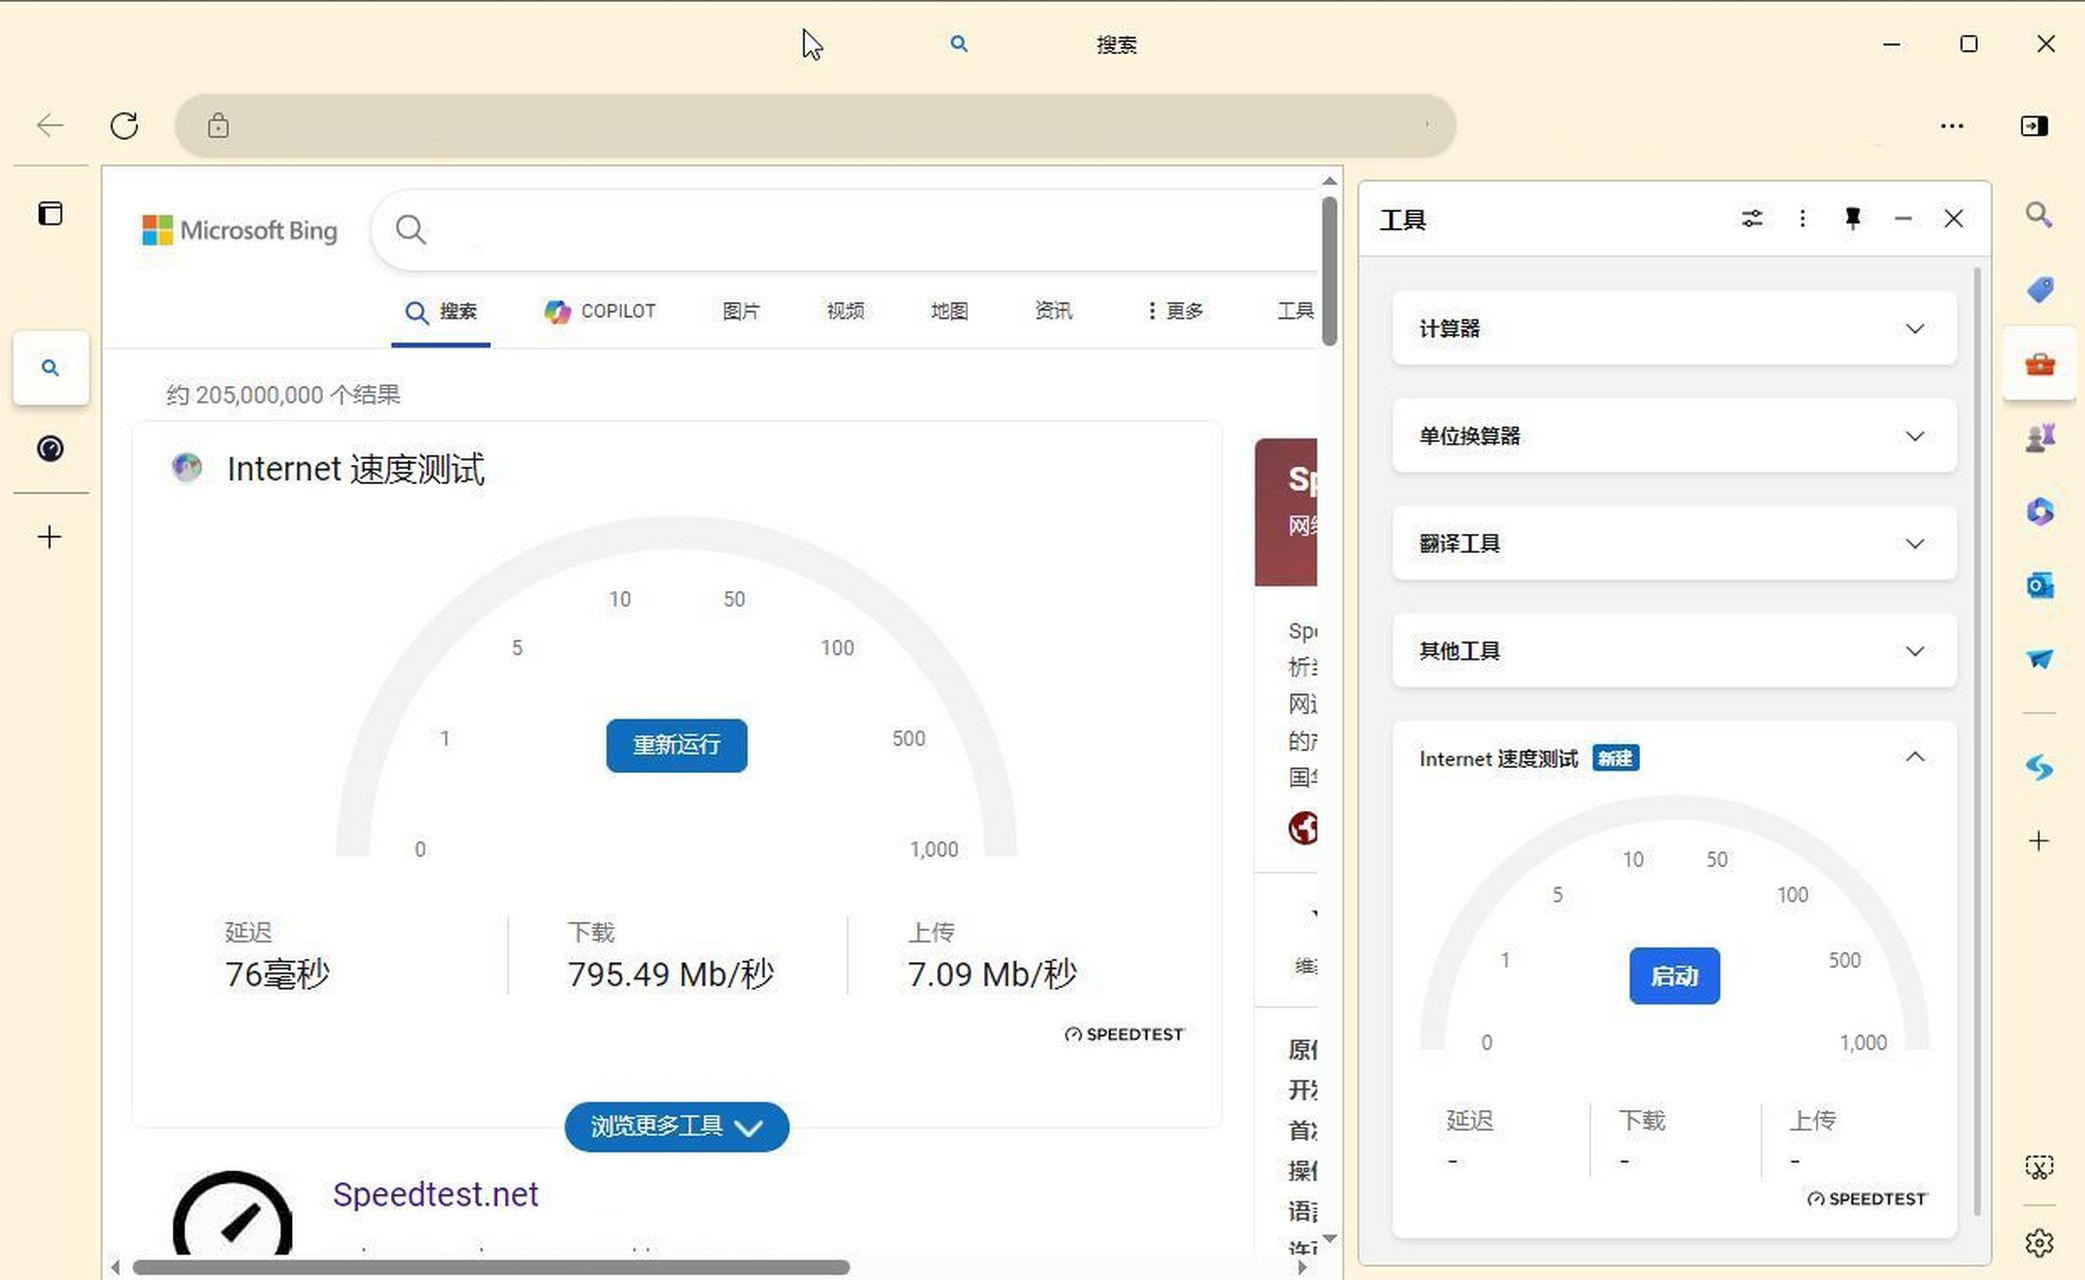This screenshot has height=1280, width=2085.
Task: Click the page scroll-up arrow
Action: click(x=1329, y=181)
